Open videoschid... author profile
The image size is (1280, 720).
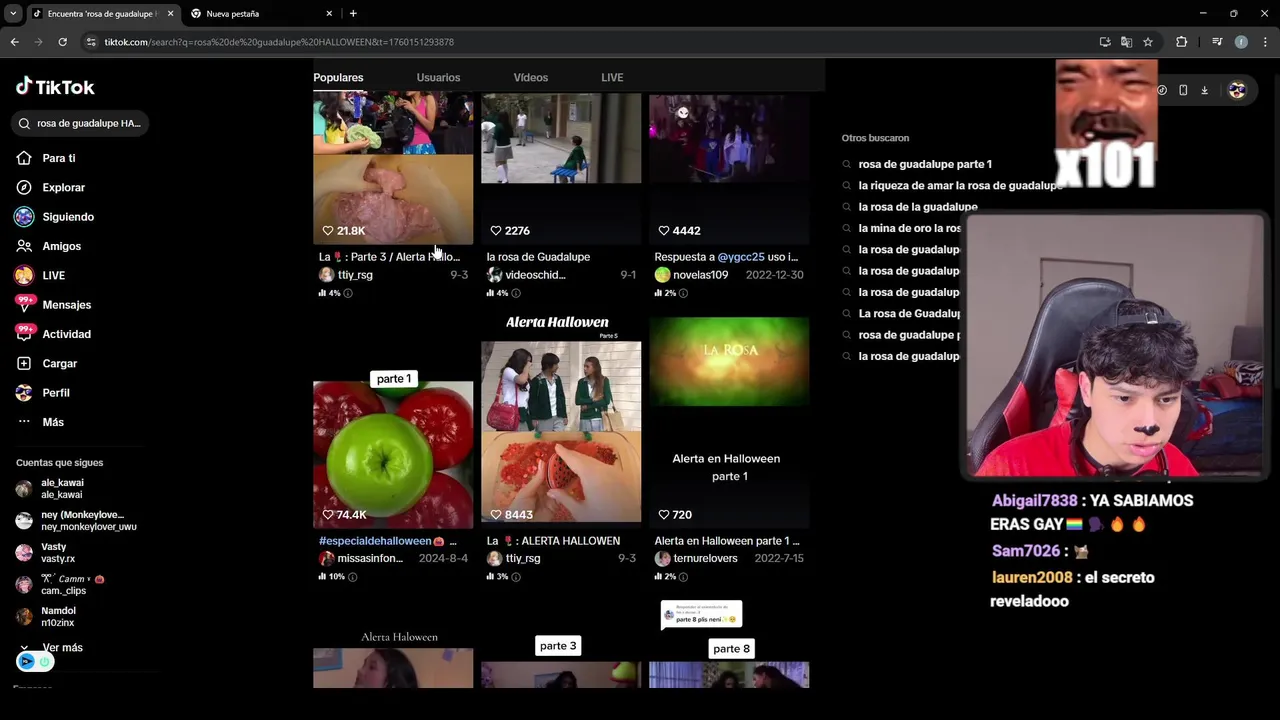[x=535, y=275]
